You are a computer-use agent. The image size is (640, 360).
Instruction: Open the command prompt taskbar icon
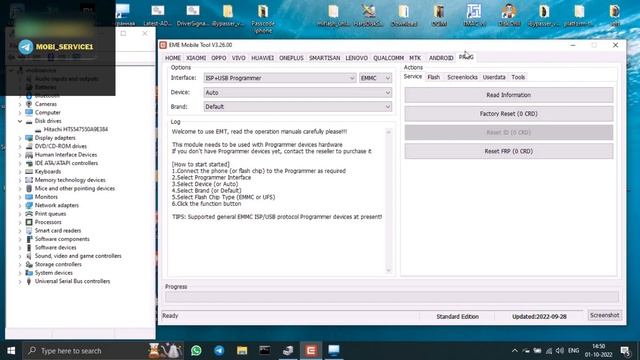265,350
